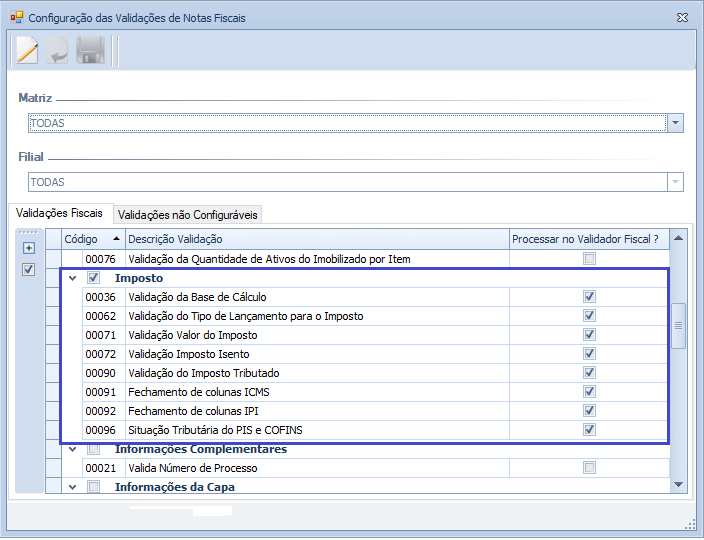Open the Matriz dropdown list
The height and width of the screenshot is (540, 704).
pyautogui.click(x=675, y=123)
